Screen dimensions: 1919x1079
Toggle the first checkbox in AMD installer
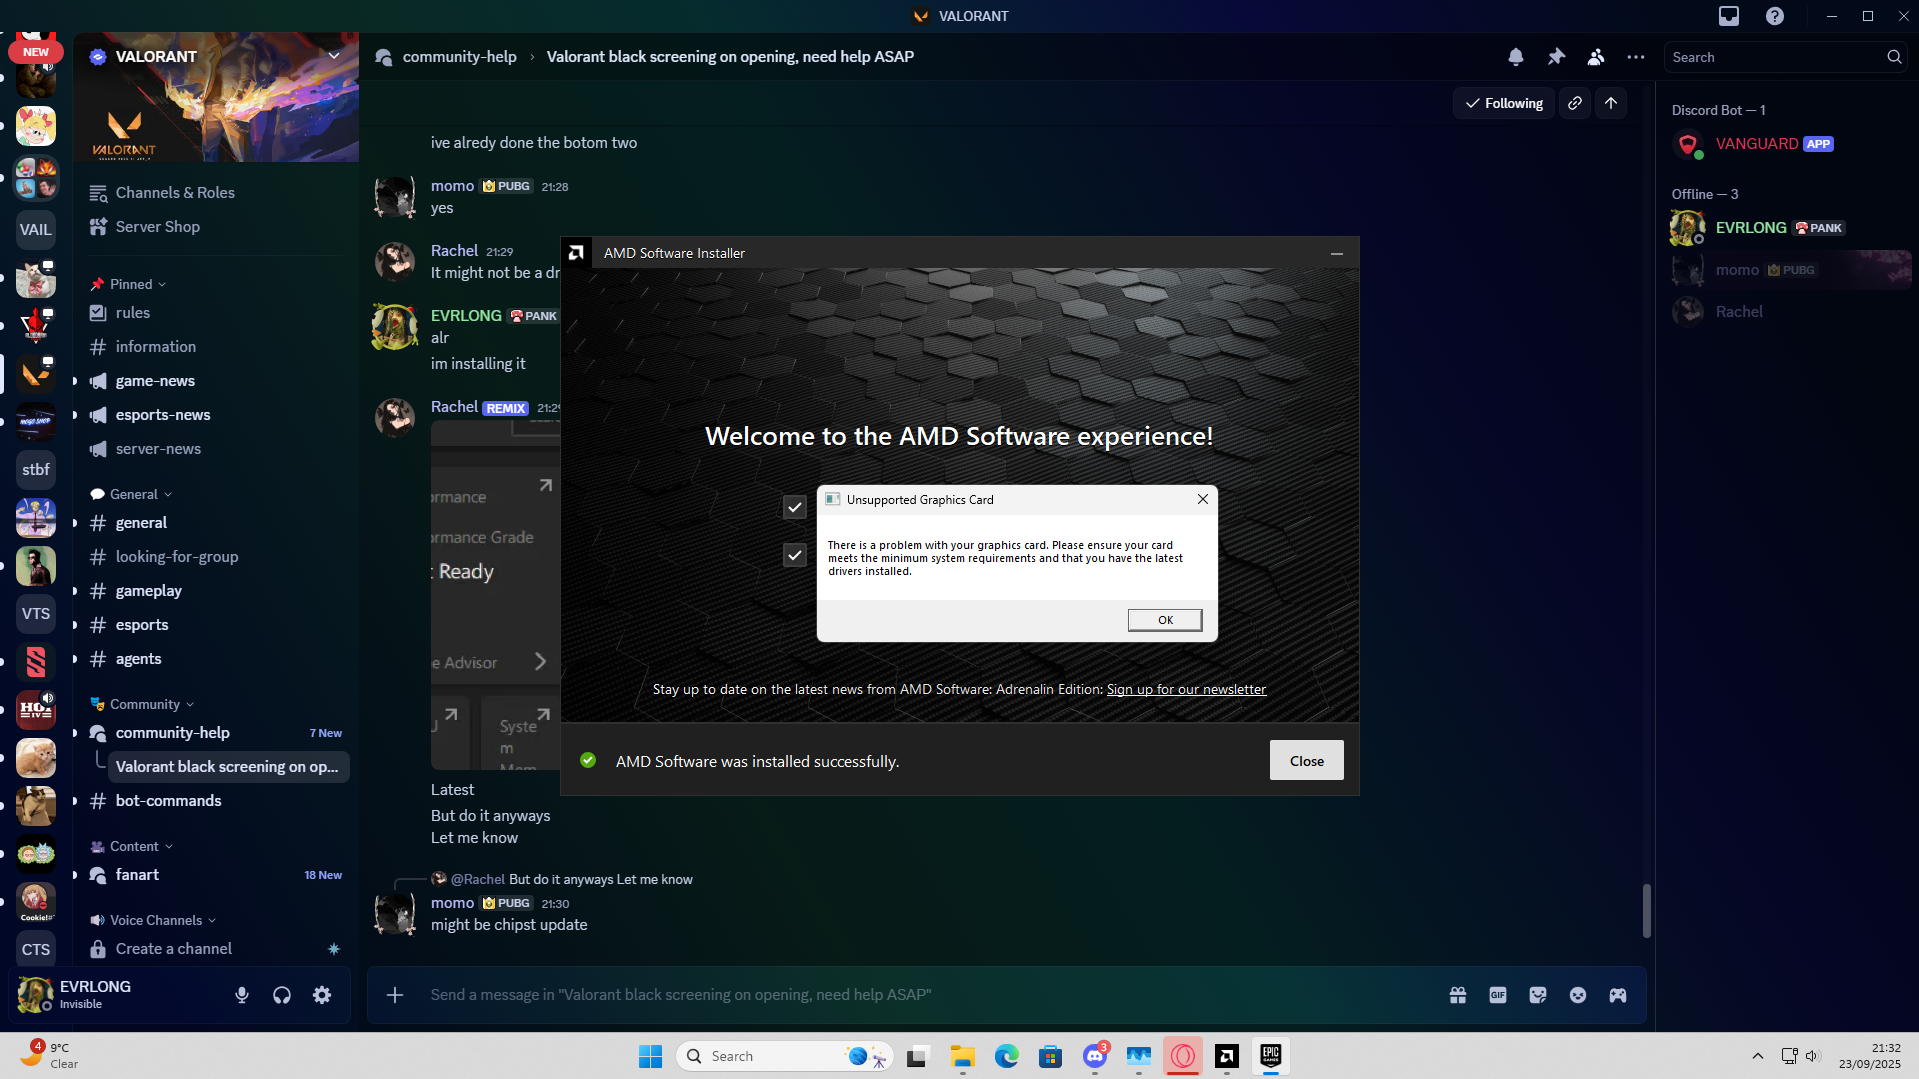pyautogui.click(x=795, y=507)
